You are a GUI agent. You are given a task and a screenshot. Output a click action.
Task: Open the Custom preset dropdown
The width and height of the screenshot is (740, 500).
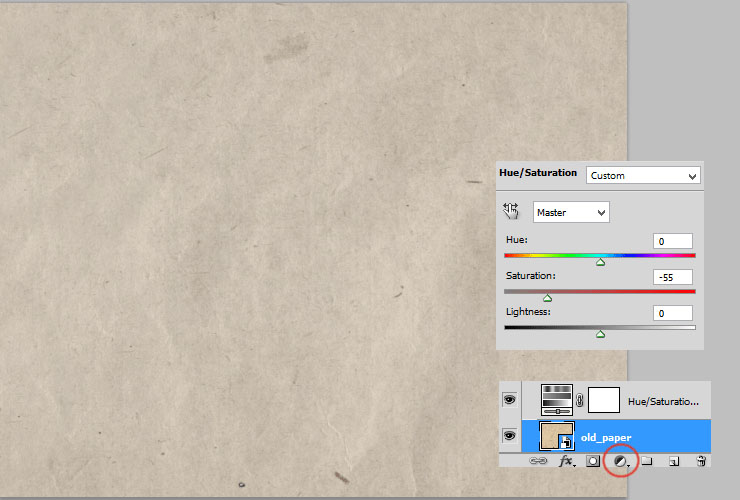(x=643, y=175)
